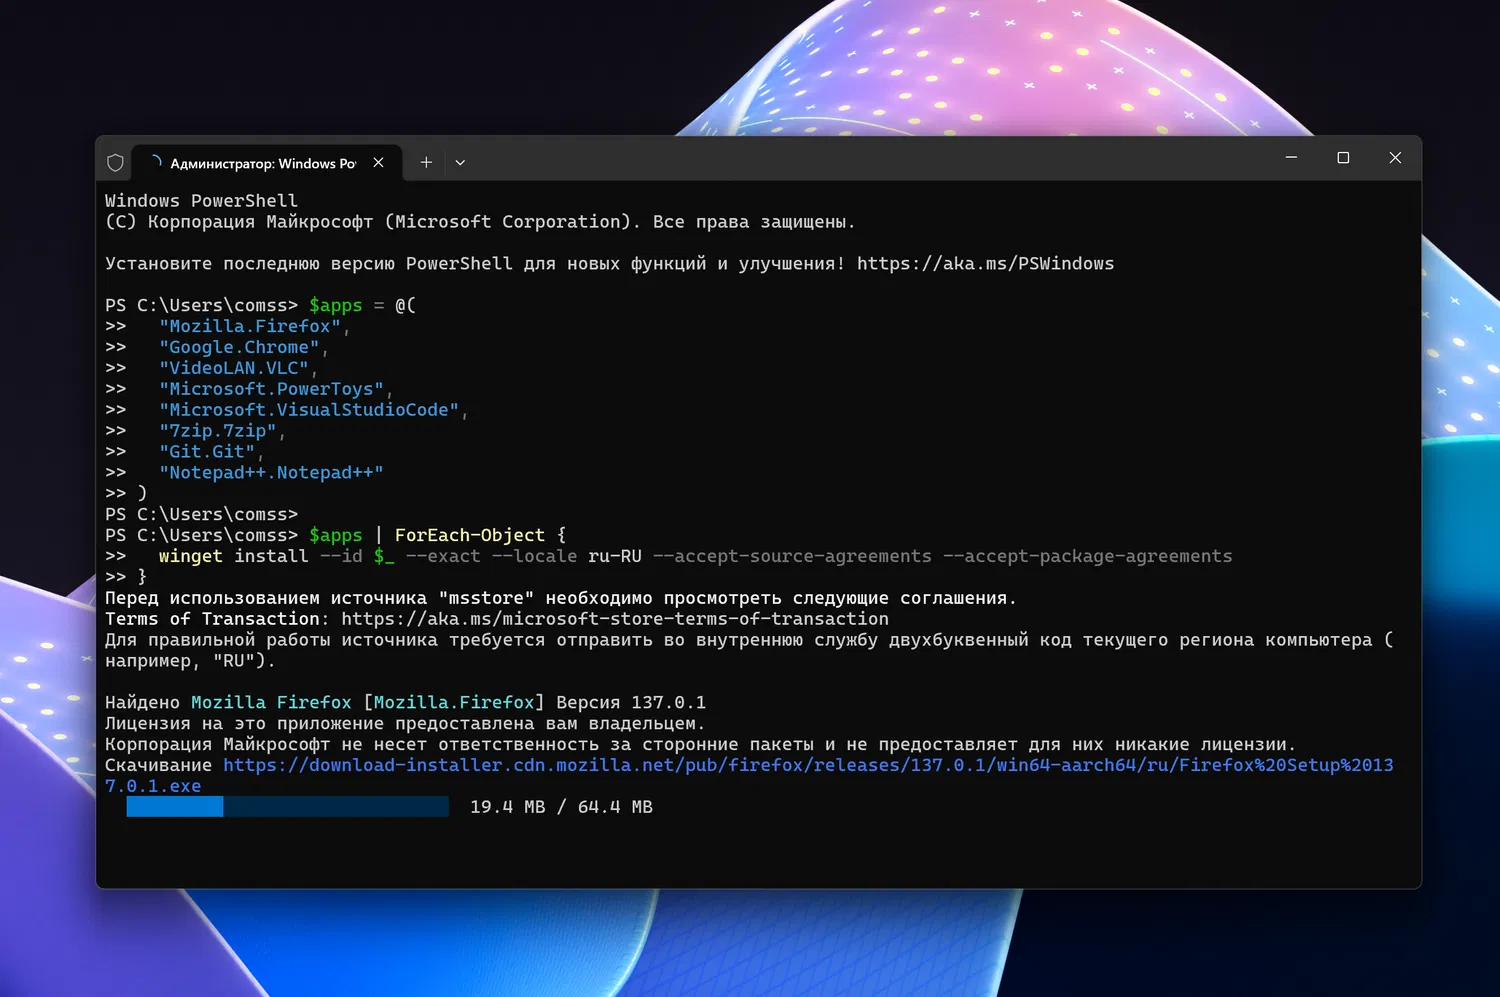
Task: Click the "Windows PowerShell" header line
Action: 201,201
